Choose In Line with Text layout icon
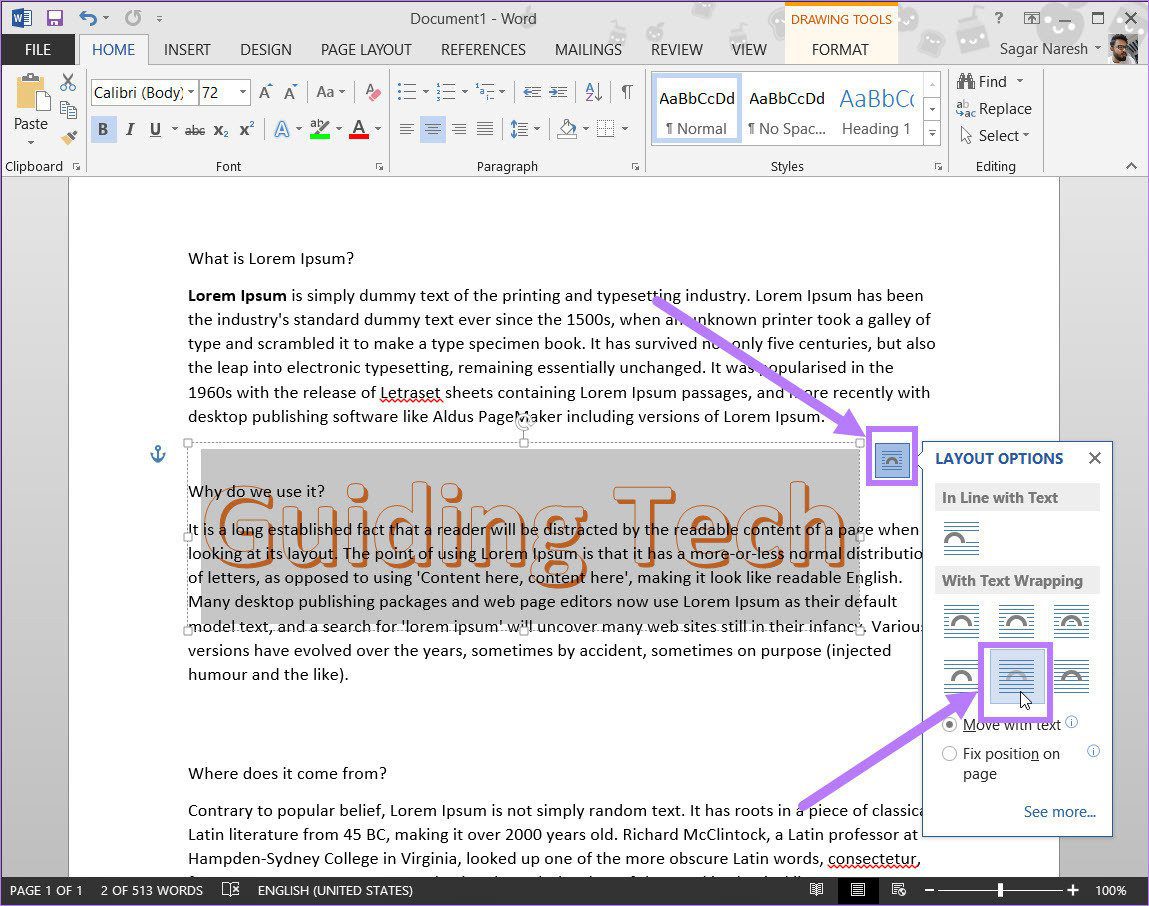The height and width of the screenshot is (906, 1149). tap(961, 539)
